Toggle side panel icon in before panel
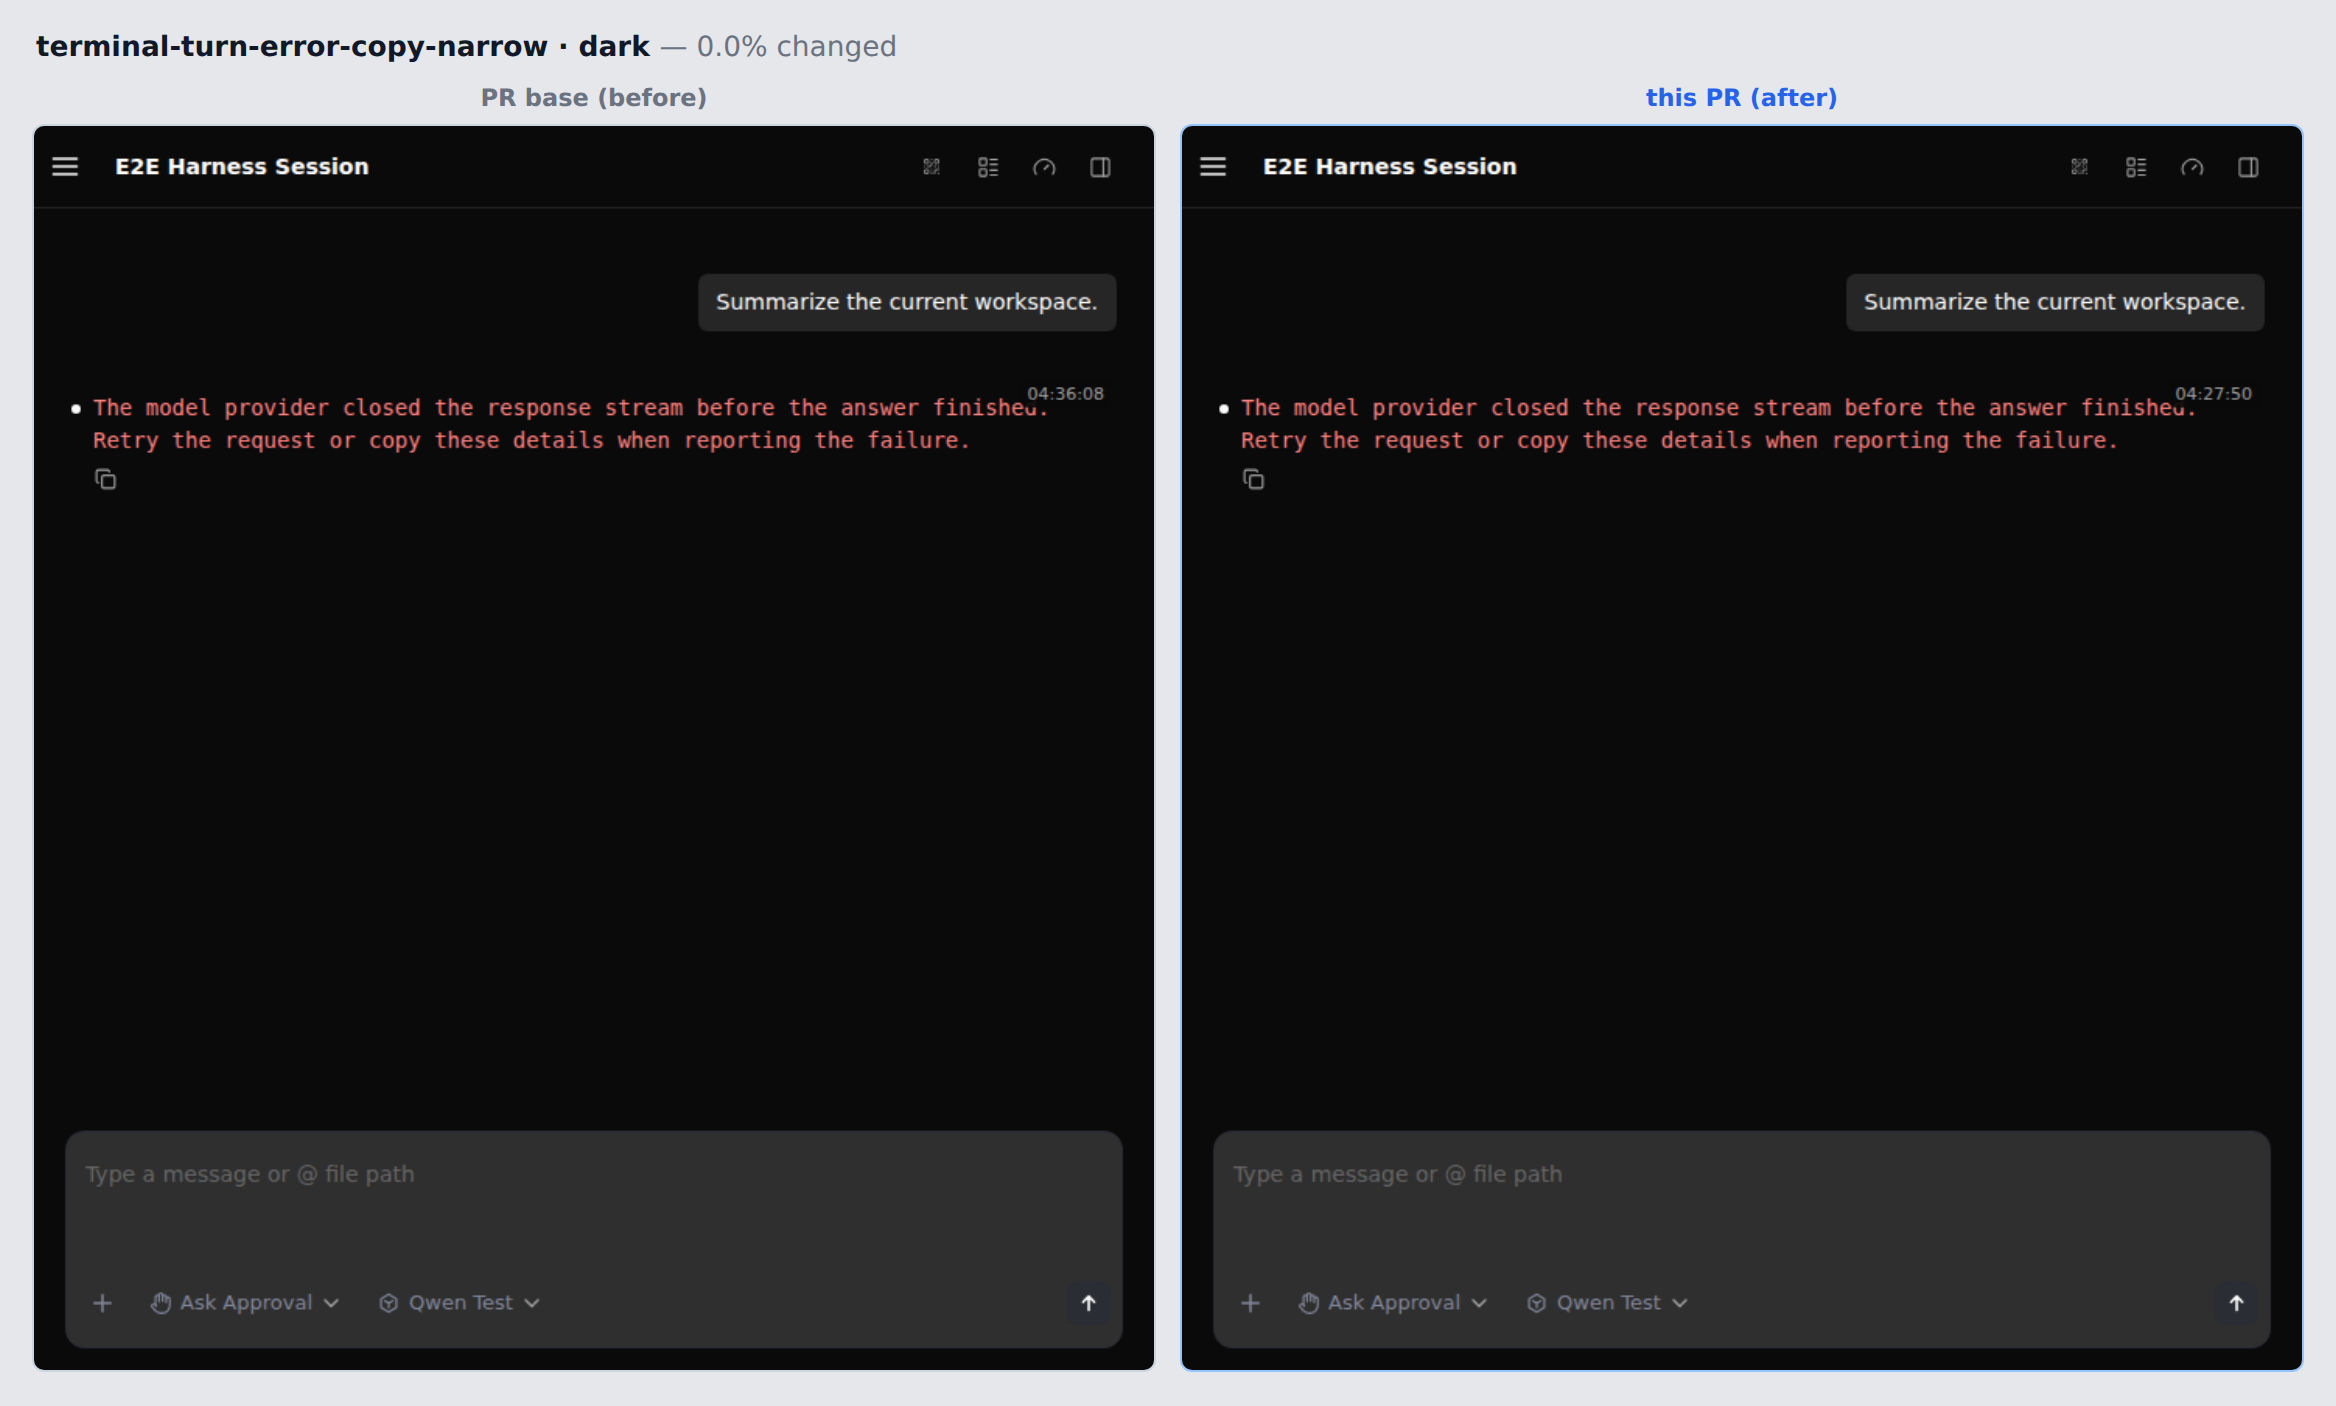 pos(1100,167)
